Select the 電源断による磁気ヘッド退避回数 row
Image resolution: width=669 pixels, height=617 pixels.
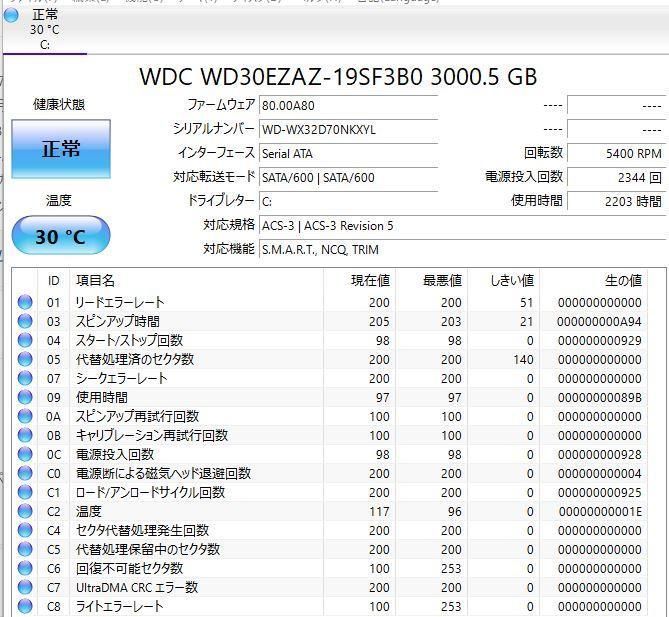point(330,473)
